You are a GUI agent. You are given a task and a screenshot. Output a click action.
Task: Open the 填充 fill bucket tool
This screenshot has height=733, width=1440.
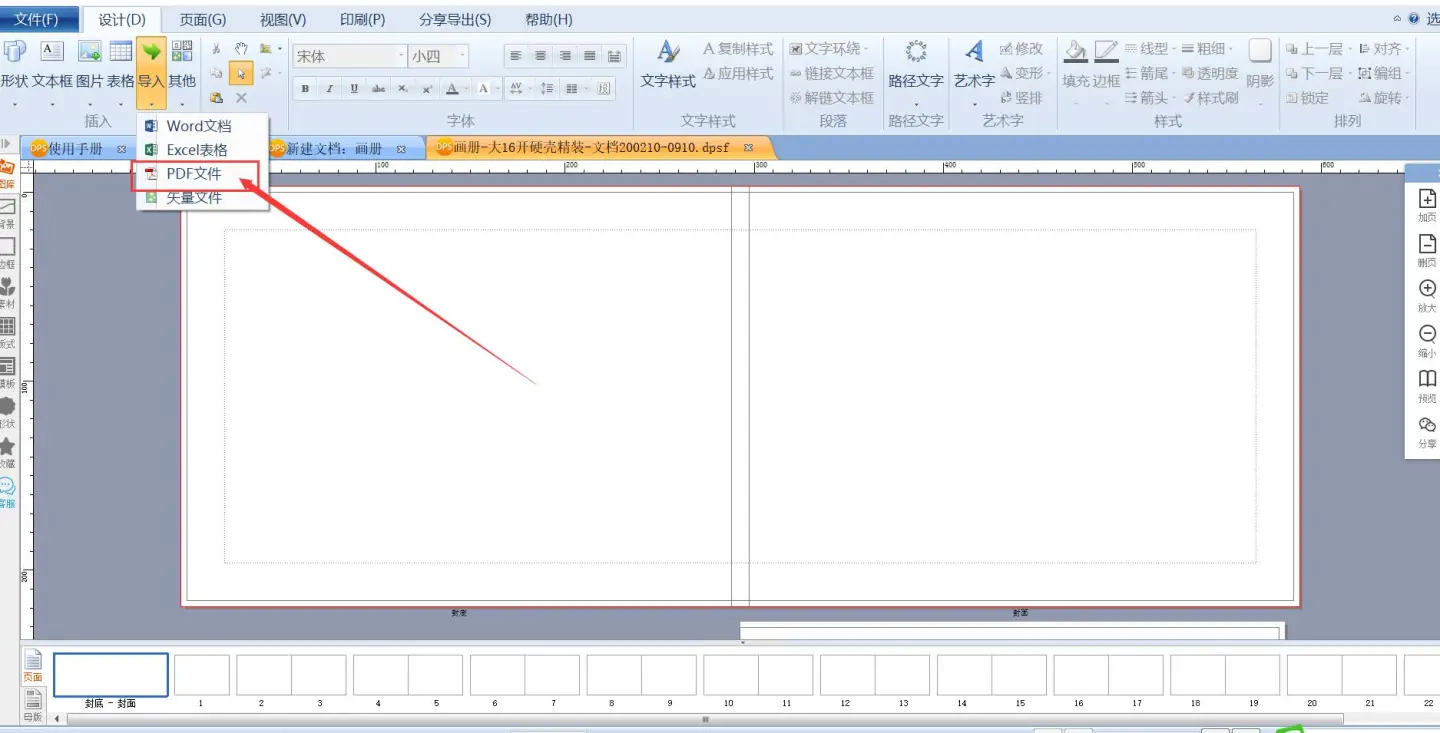pos(1076,64)
